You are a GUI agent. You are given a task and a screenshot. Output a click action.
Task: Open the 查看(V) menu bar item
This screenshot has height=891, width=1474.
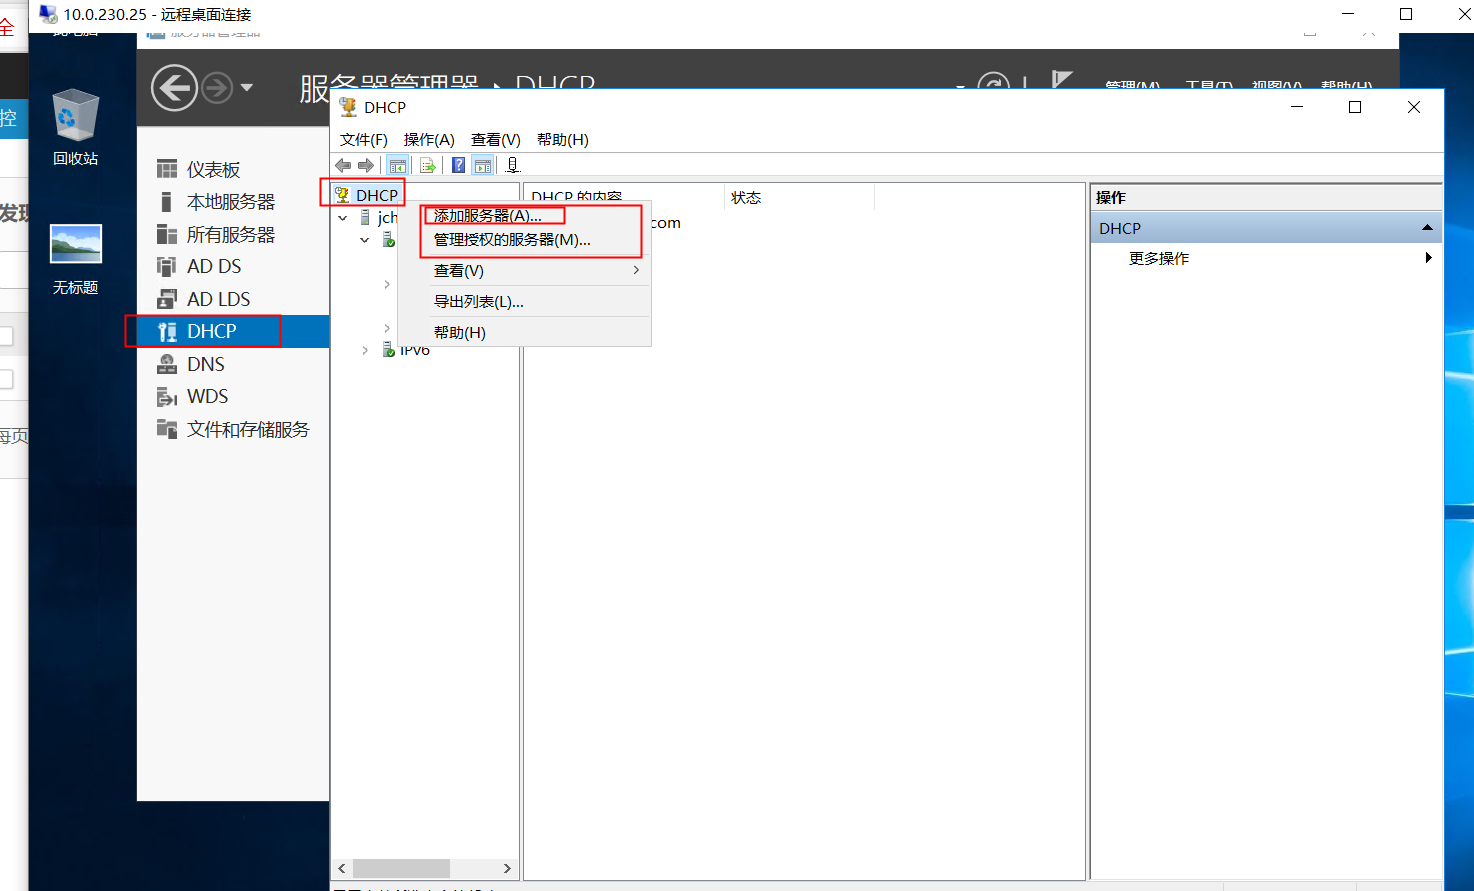pos(496,139)
